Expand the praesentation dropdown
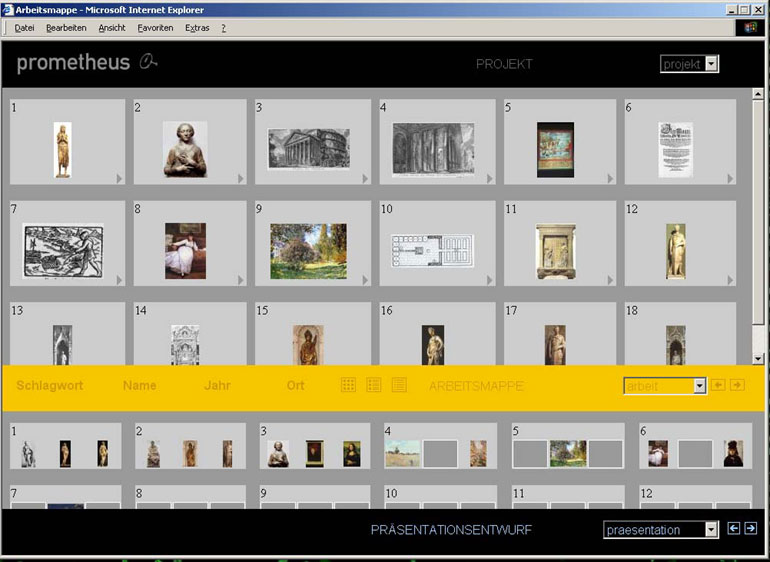Viewport: 770px width, 562px height. point(711,530)
